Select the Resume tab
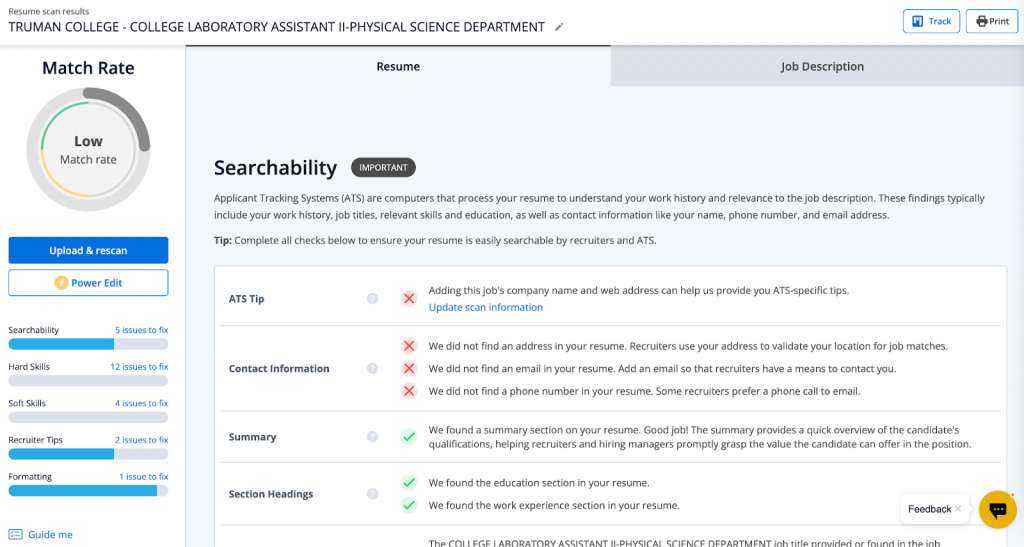 (398, 67)
